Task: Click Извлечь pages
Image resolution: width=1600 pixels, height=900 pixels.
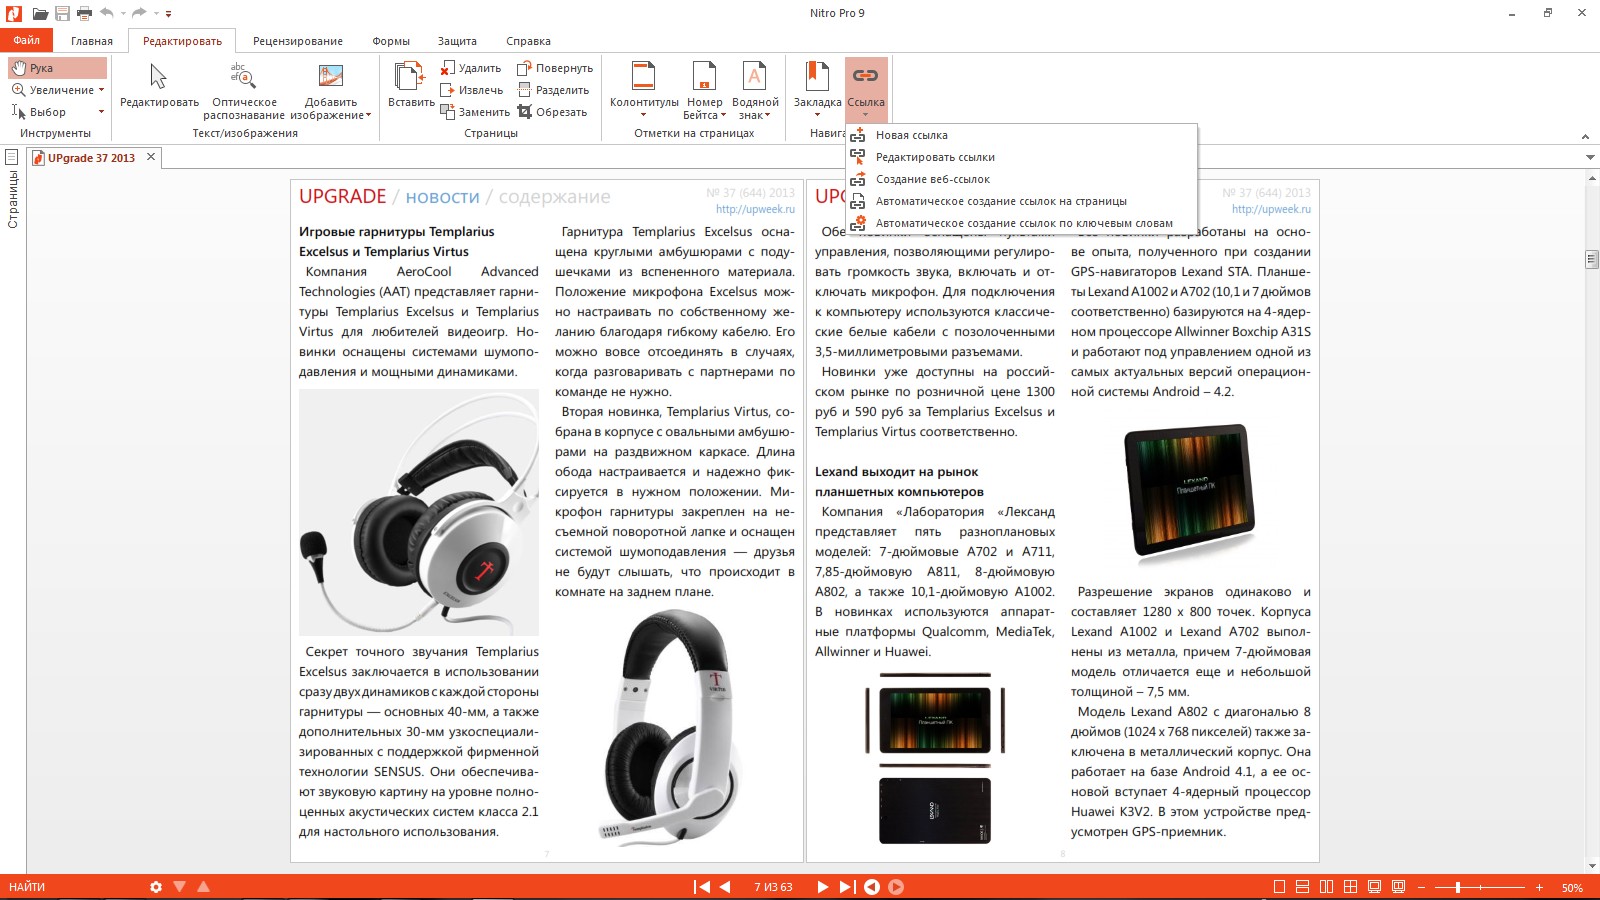Action: [x=471, y=90]
